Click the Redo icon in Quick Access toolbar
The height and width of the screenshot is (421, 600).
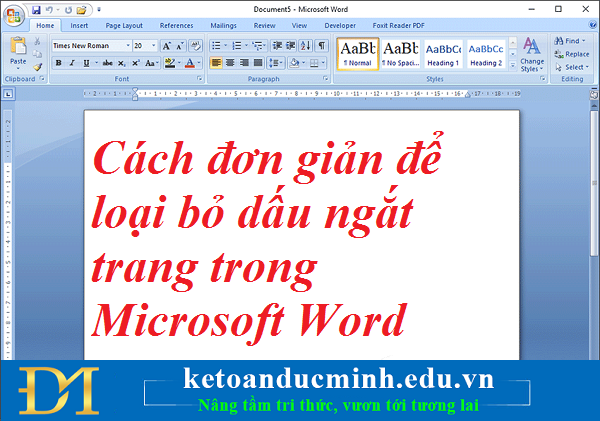pyautogui.click(x=68, y=10)
